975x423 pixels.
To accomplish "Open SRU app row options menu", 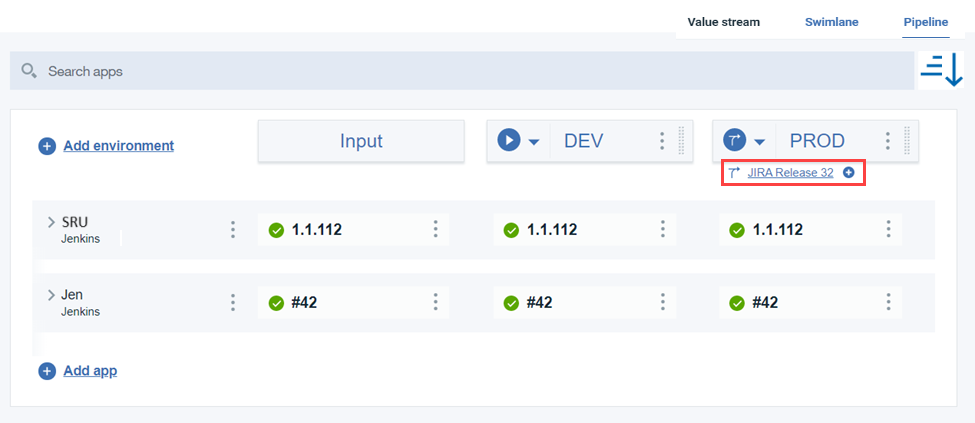I will pos(233,230).
